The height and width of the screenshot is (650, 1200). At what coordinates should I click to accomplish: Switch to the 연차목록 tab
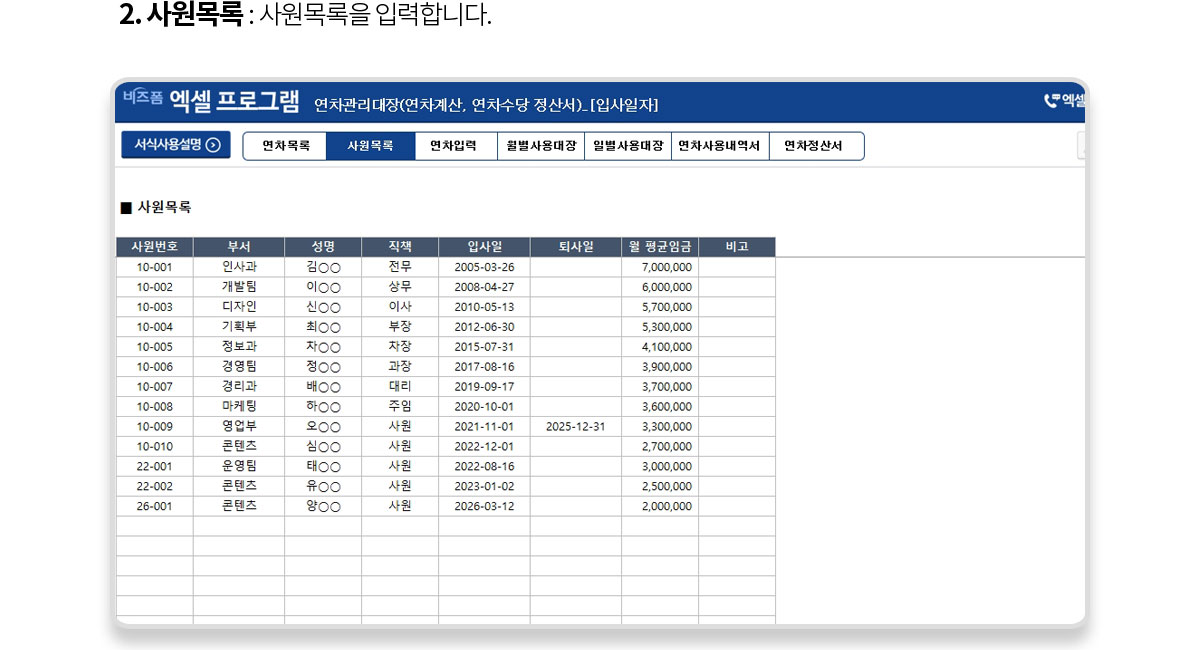(x=286, y=146)
